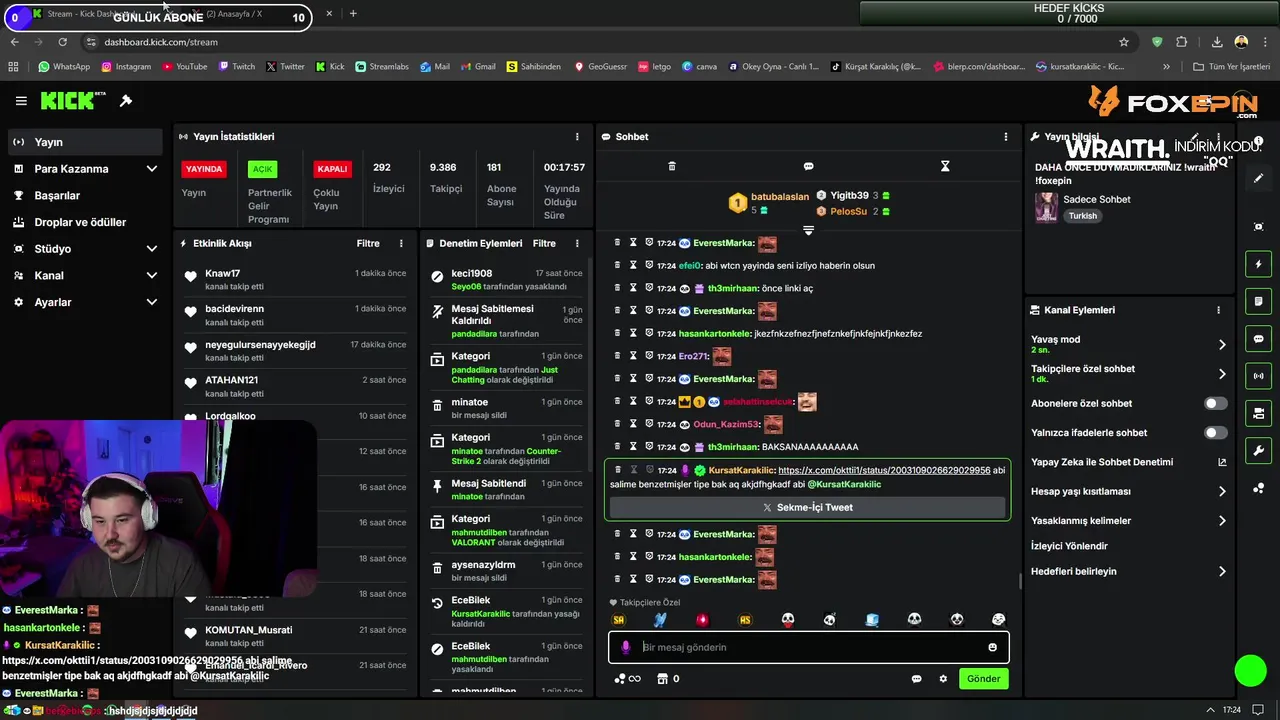Screen dimensions: 1280x720
Task: Open the Twitch bookmark
Action: 236,67
